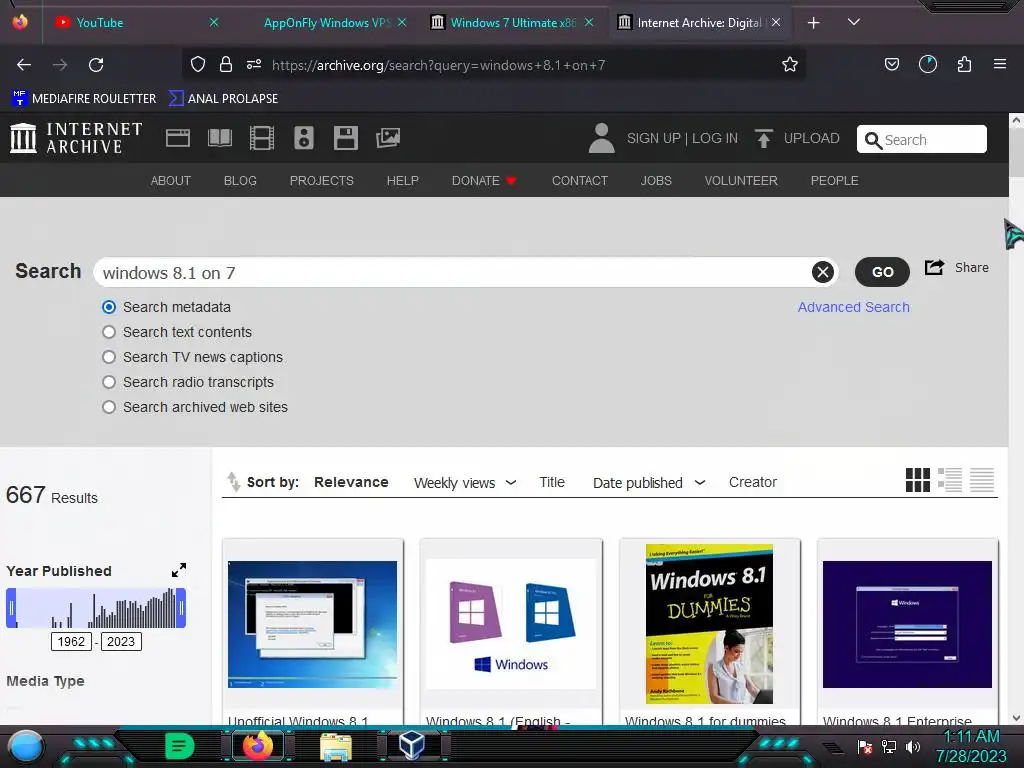The height and width of the screenshot is (768, 1024).
Task: Open the Windows 8.1 for Dummies thumbnail
Action: point(709,624)
